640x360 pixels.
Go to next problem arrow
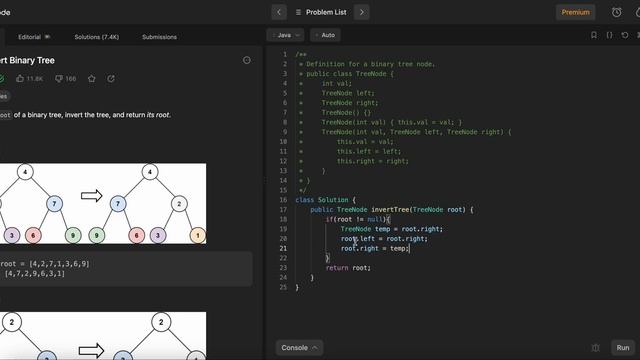point(362,12)
